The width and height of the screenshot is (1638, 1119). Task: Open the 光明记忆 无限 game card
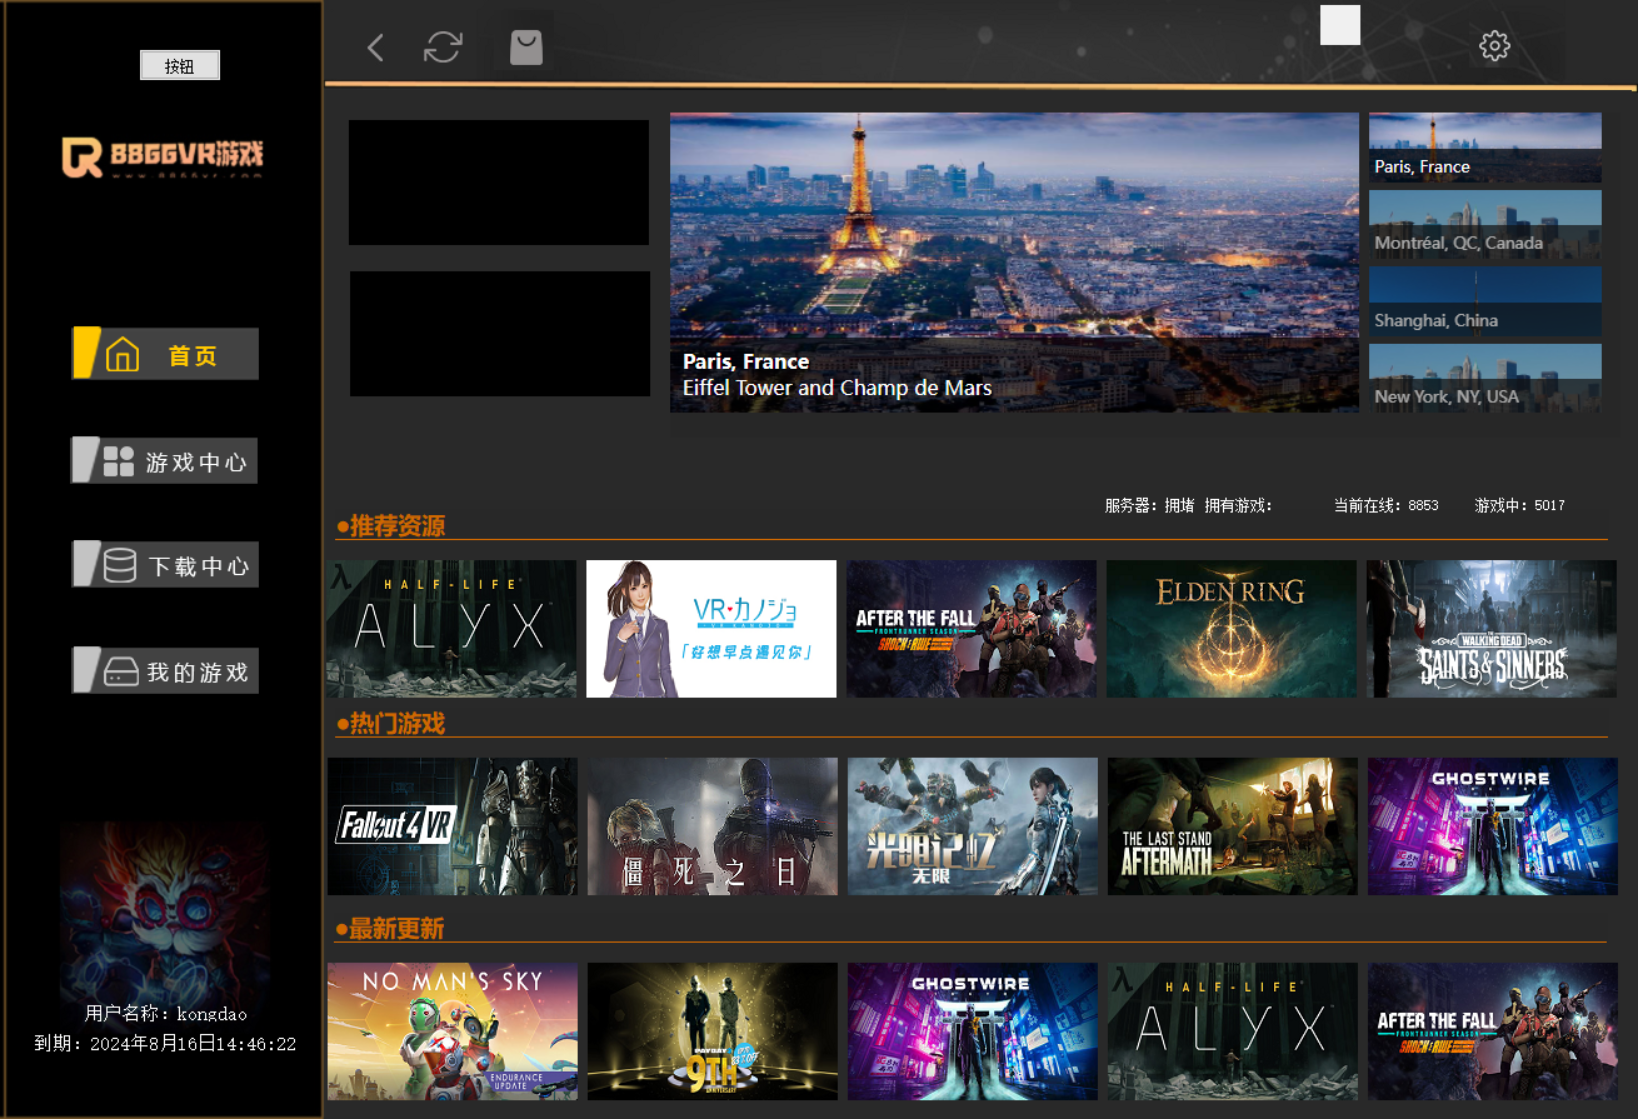tap(973, 826)
